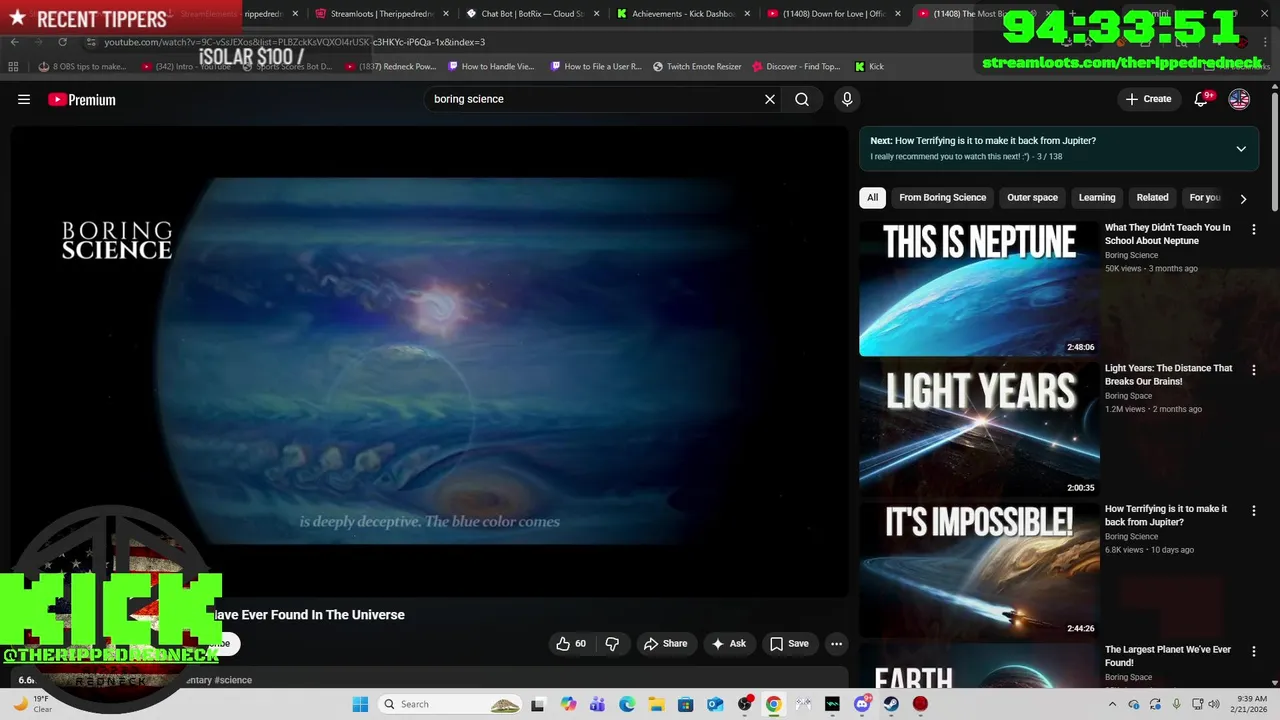Open the Create menu
This screenshot has height=720, width=1280.
[1148, 99]
